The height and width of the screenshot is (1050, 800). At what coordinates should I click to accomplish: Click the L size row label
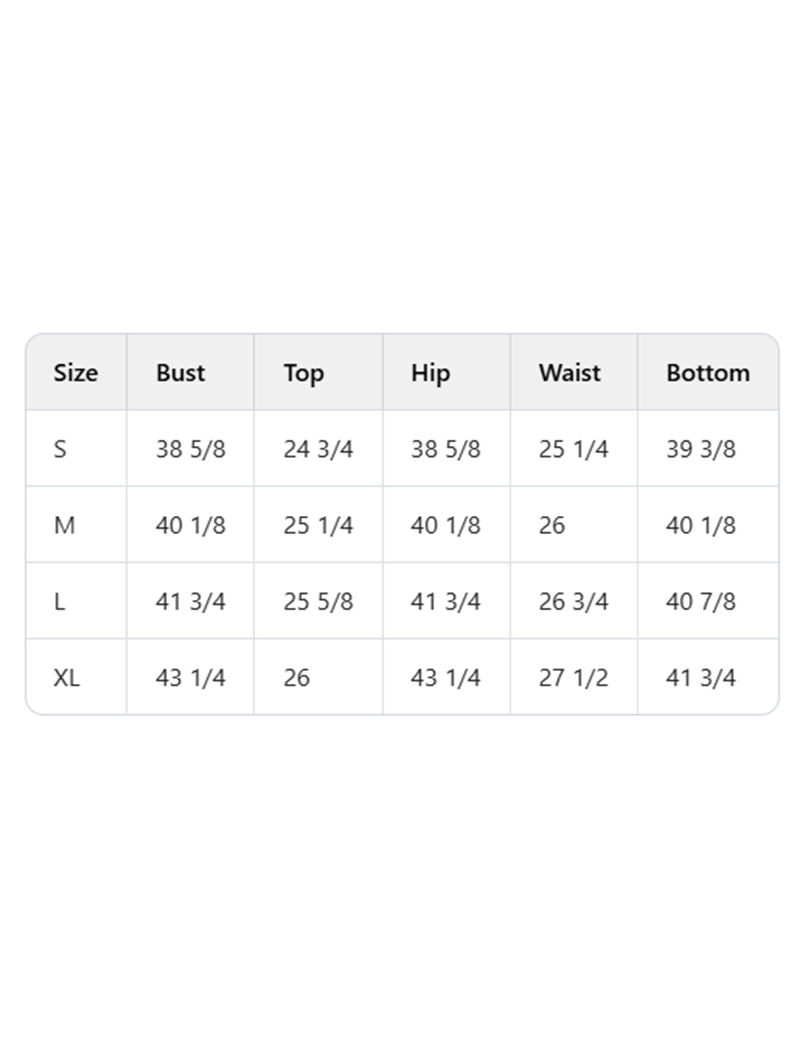tap(59, 601)
